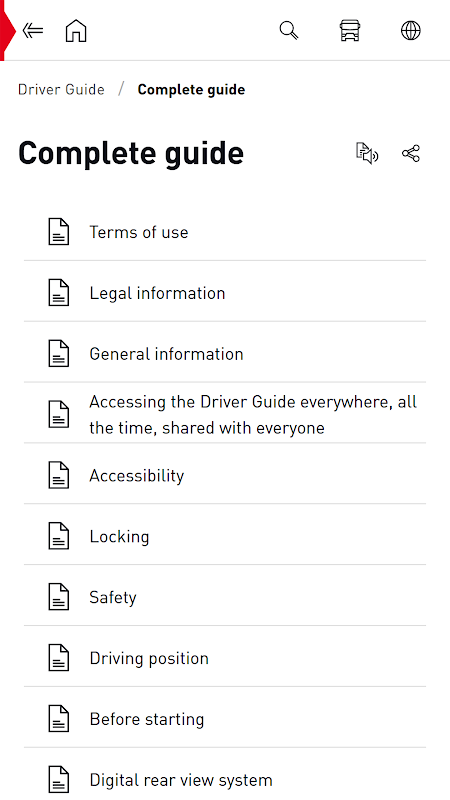This screenshot has width=450, height=800.
Task: Open language selection globe icon
Action: 411,31
